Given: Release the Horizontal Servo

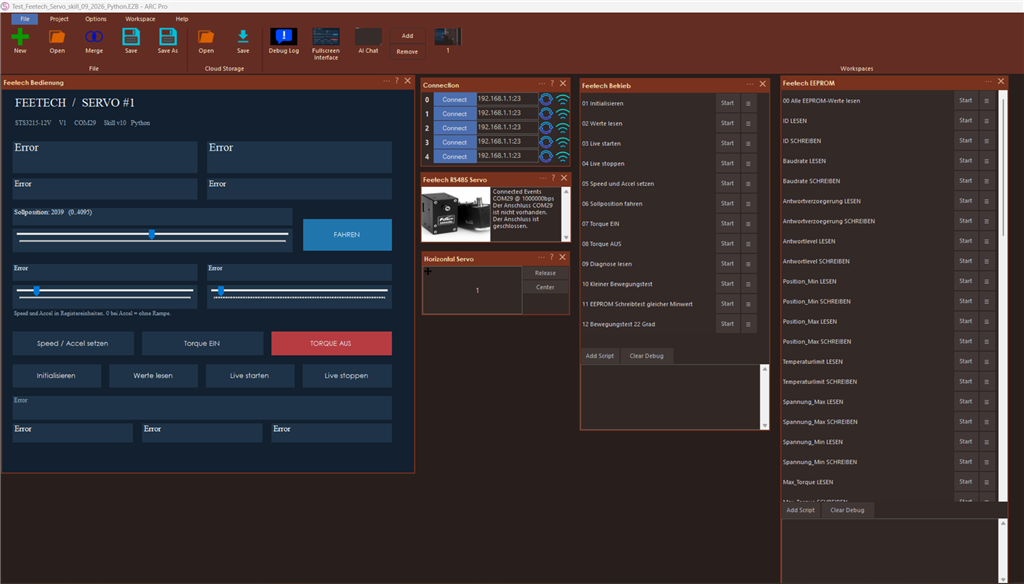Looking at the screenshot, I should tap(545, 273).
